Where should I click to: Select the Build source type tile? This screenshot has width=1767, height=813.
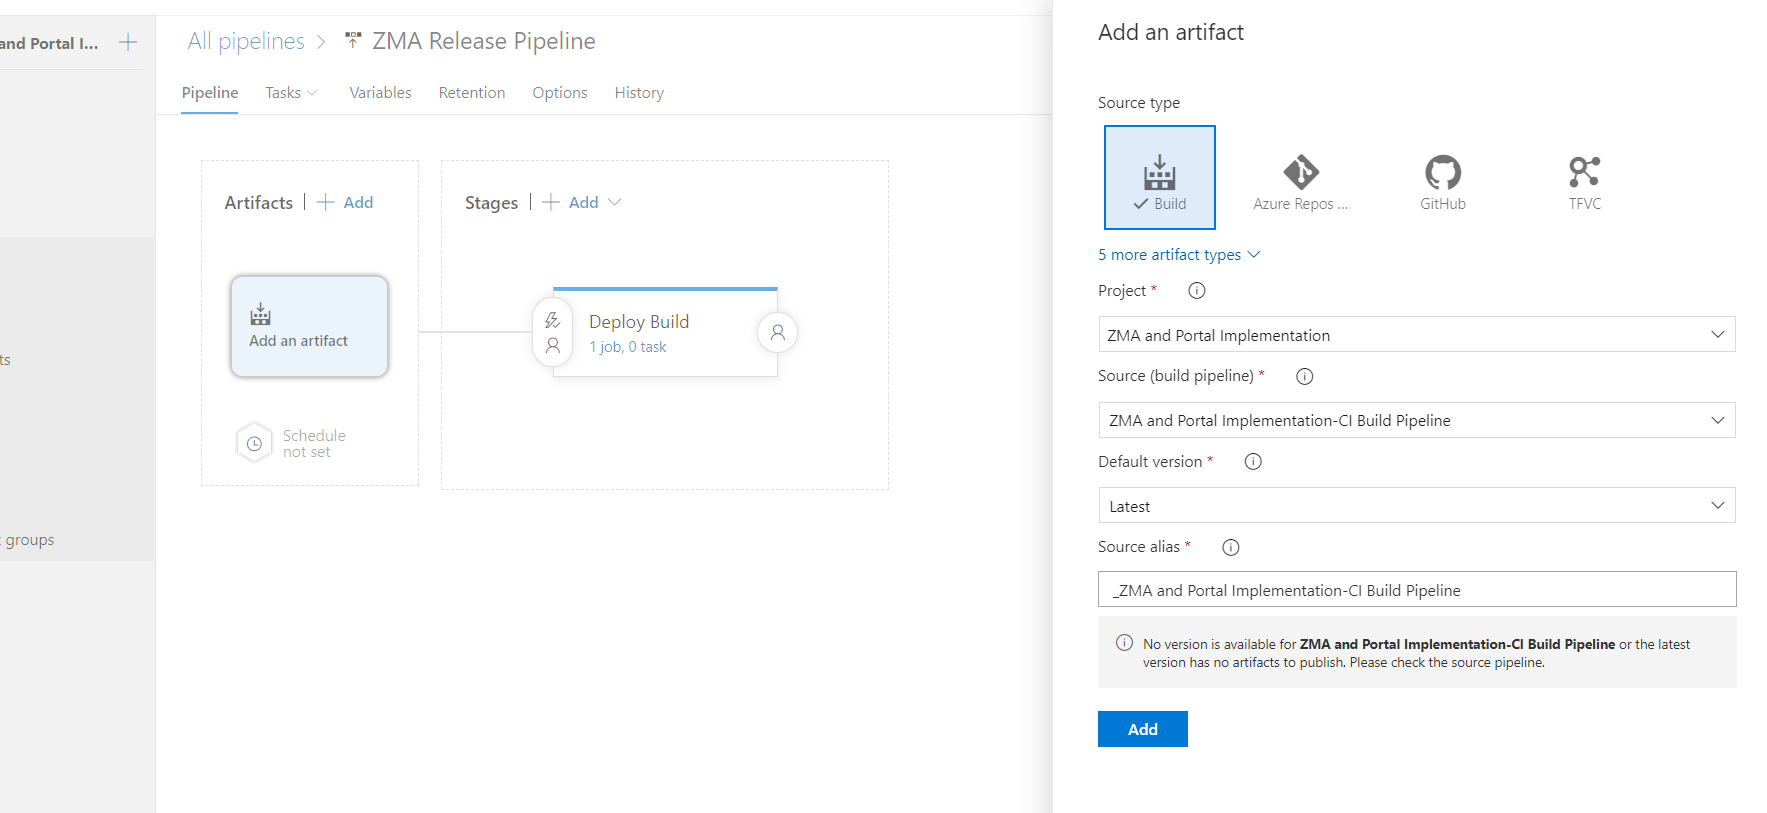(1159, 177)
